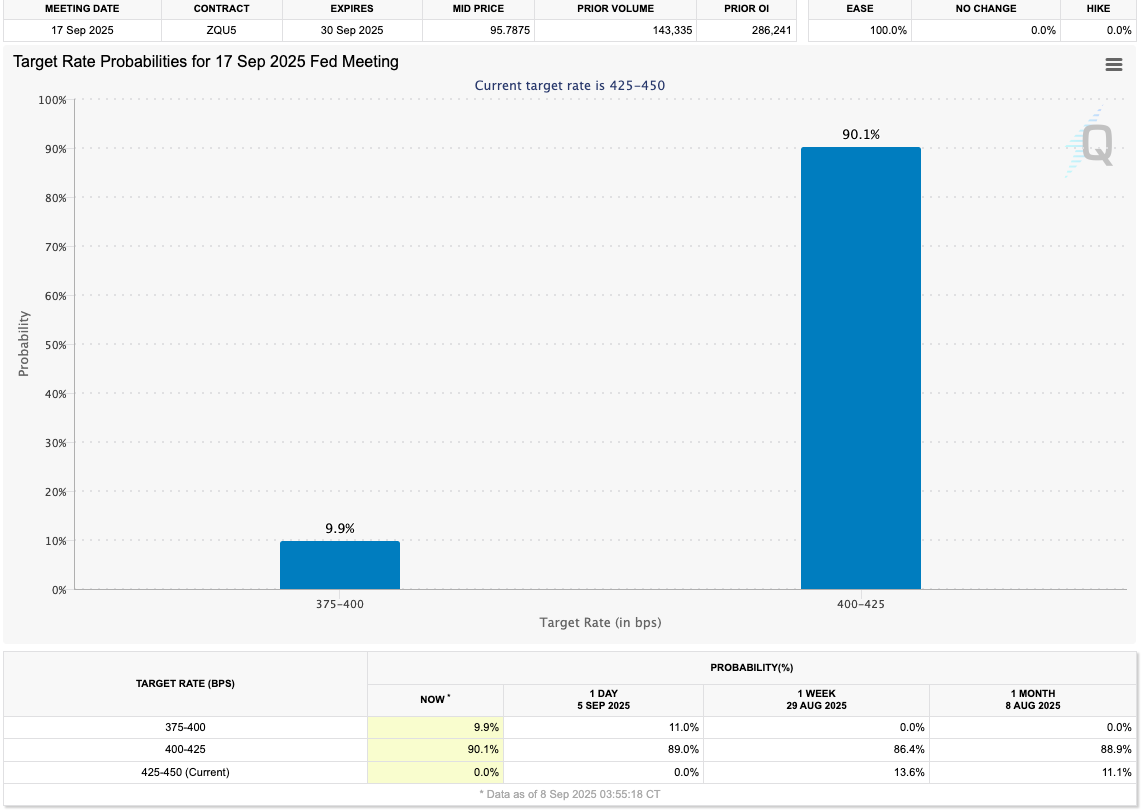Select the MEETING DATE column header
The height and width of the screenshot is (811, 1142).
pos(82,9)
